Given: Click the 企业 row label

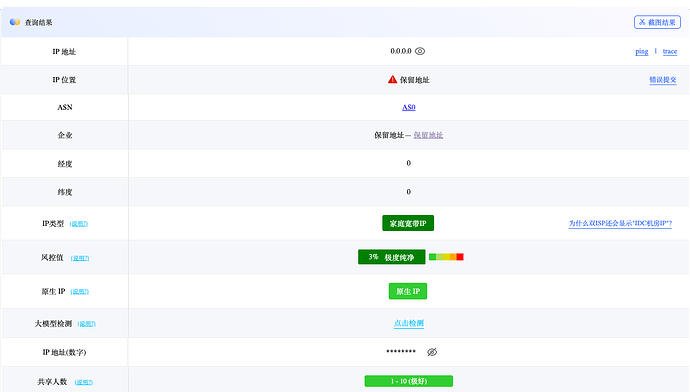Looking at the screenshot, I should pos(65,135).
